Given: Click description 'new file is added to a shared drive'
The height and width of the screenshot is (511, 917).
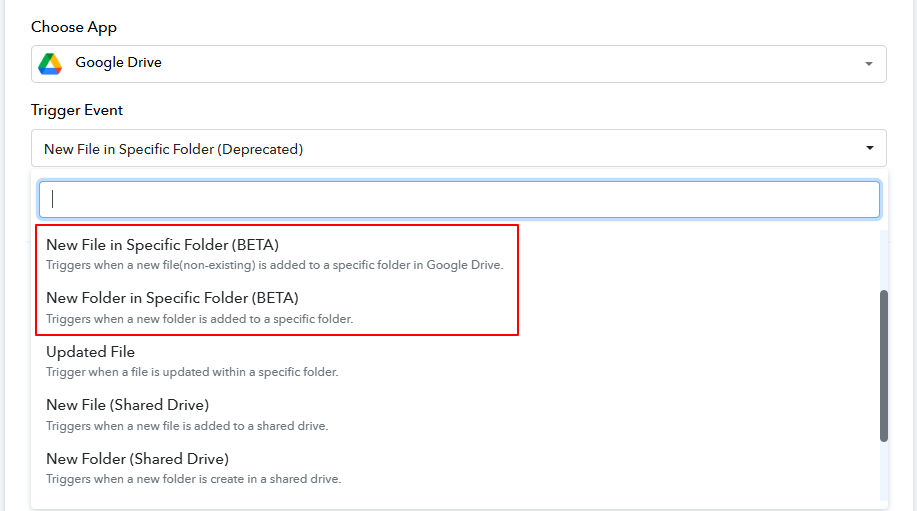Looking at the screenshot, I should click(x=187, y=425).
